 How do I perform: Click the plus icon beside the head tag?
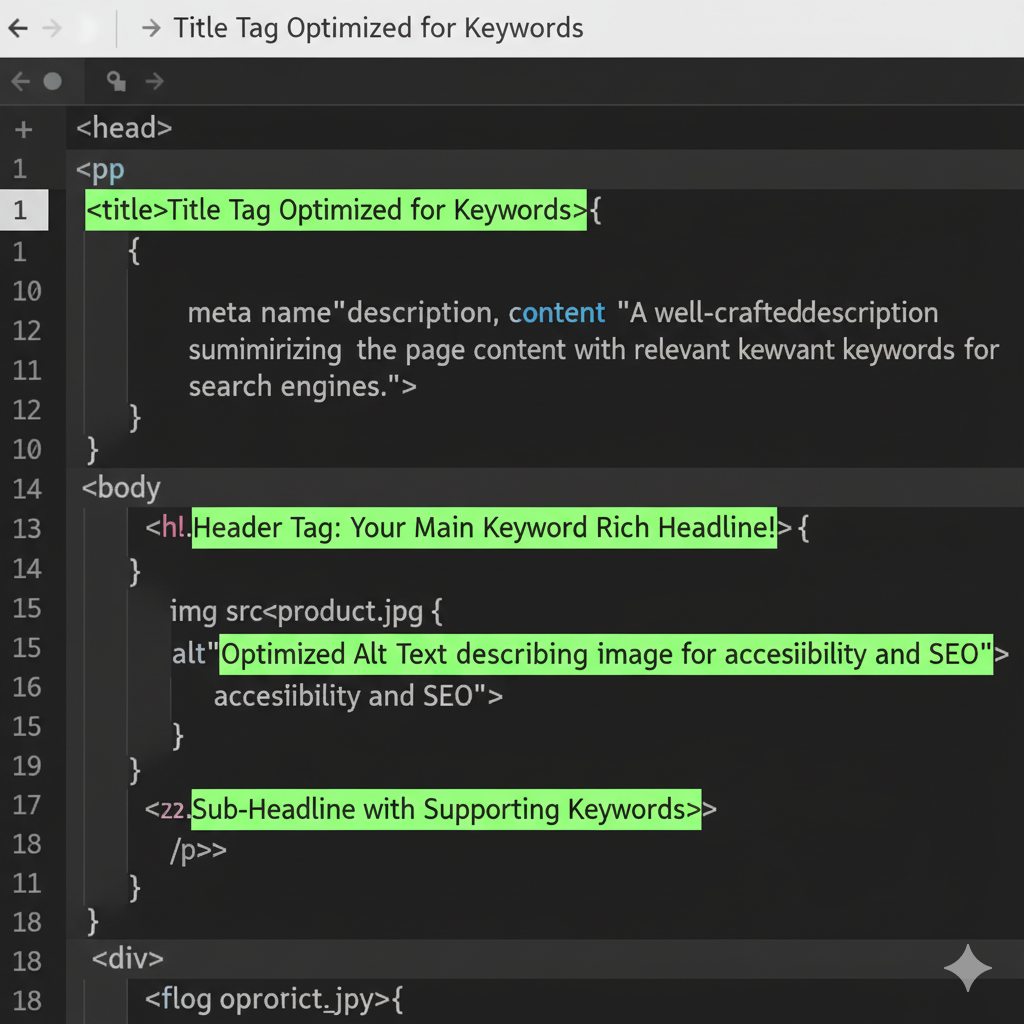pyautogui.click(x=24, y=130)
